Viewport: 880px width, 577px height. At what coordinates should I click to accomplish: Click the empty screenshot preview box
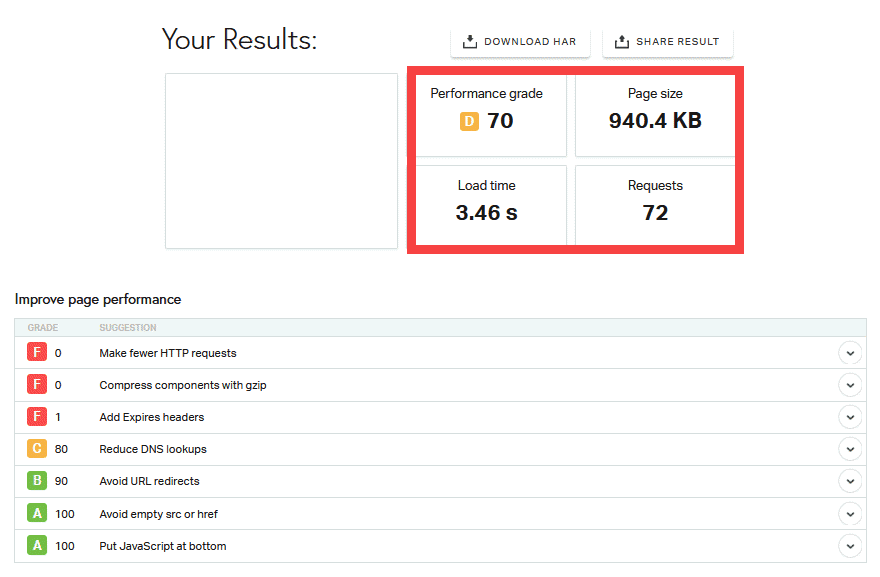[281, 160]
